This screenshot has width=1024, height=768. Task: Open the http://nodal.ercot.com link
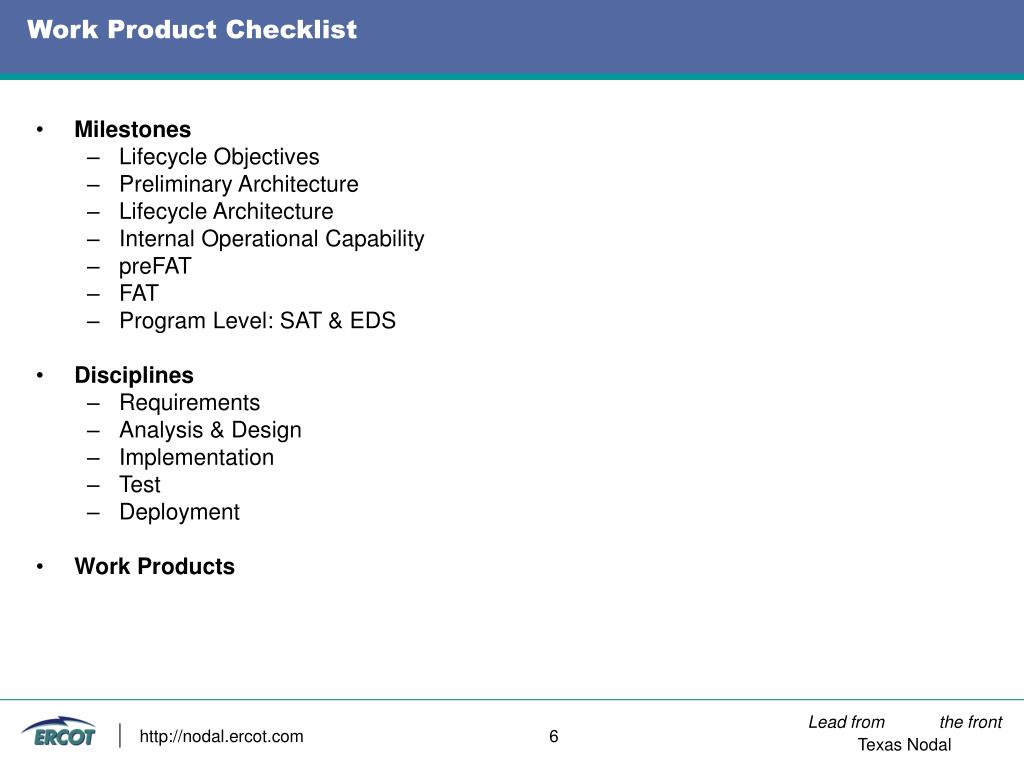221,737
